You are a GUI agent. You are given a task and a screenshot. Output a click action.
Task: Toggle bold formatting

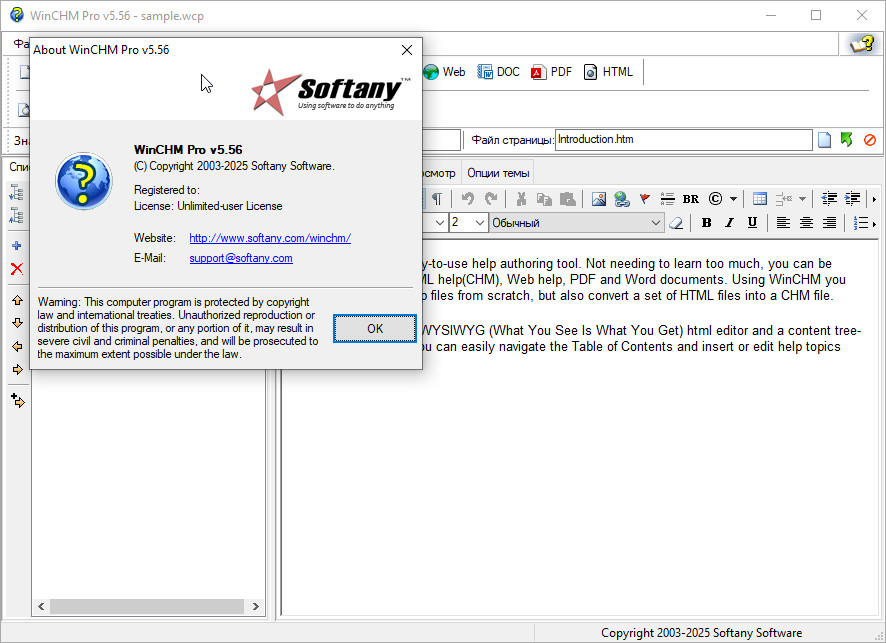(x=706, y=223)
